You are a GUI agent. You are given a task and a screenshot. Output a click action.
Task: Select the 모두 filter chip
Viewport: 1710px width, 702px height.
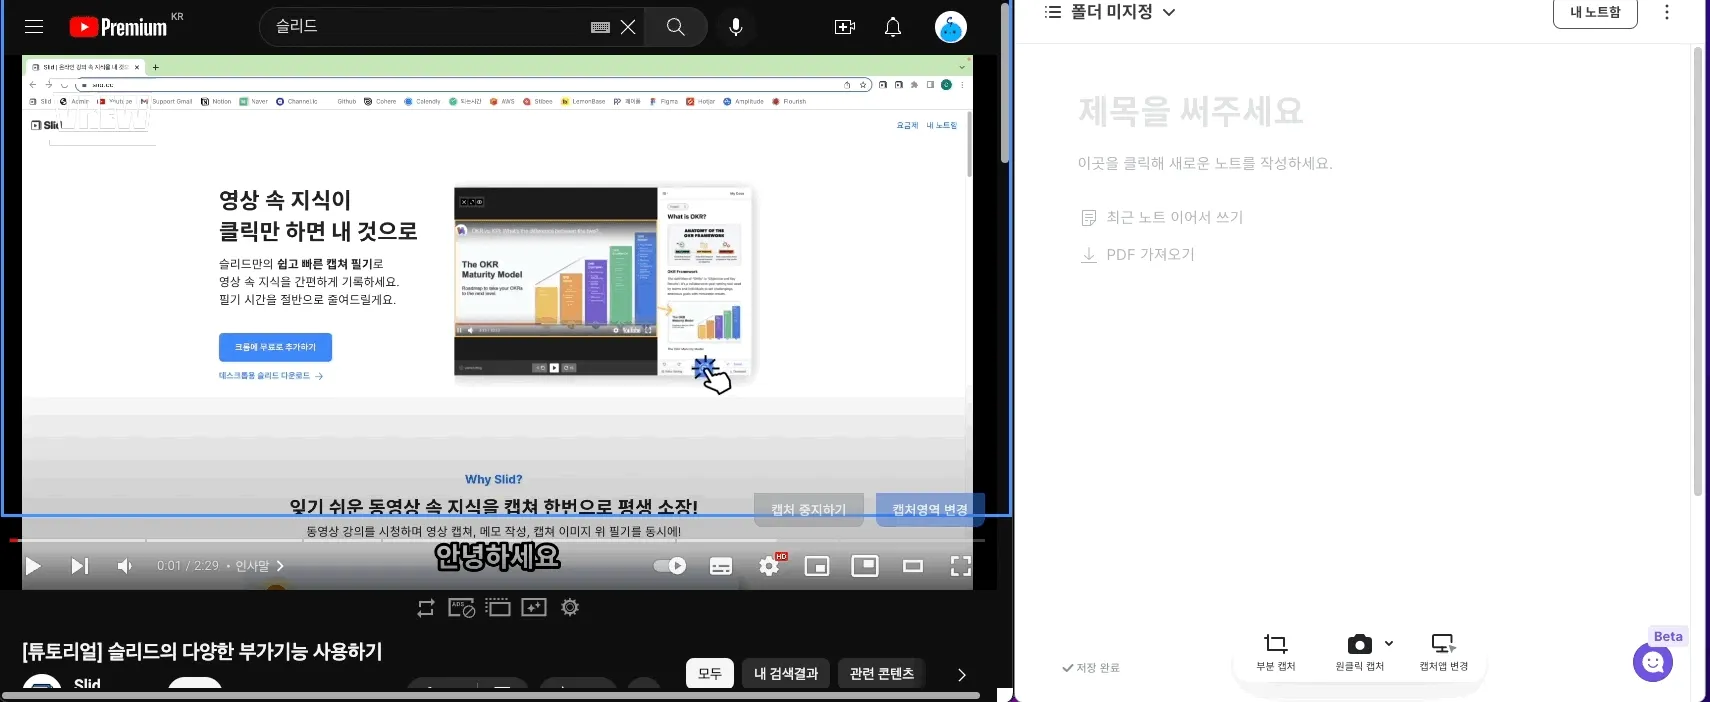pos(710,673)
